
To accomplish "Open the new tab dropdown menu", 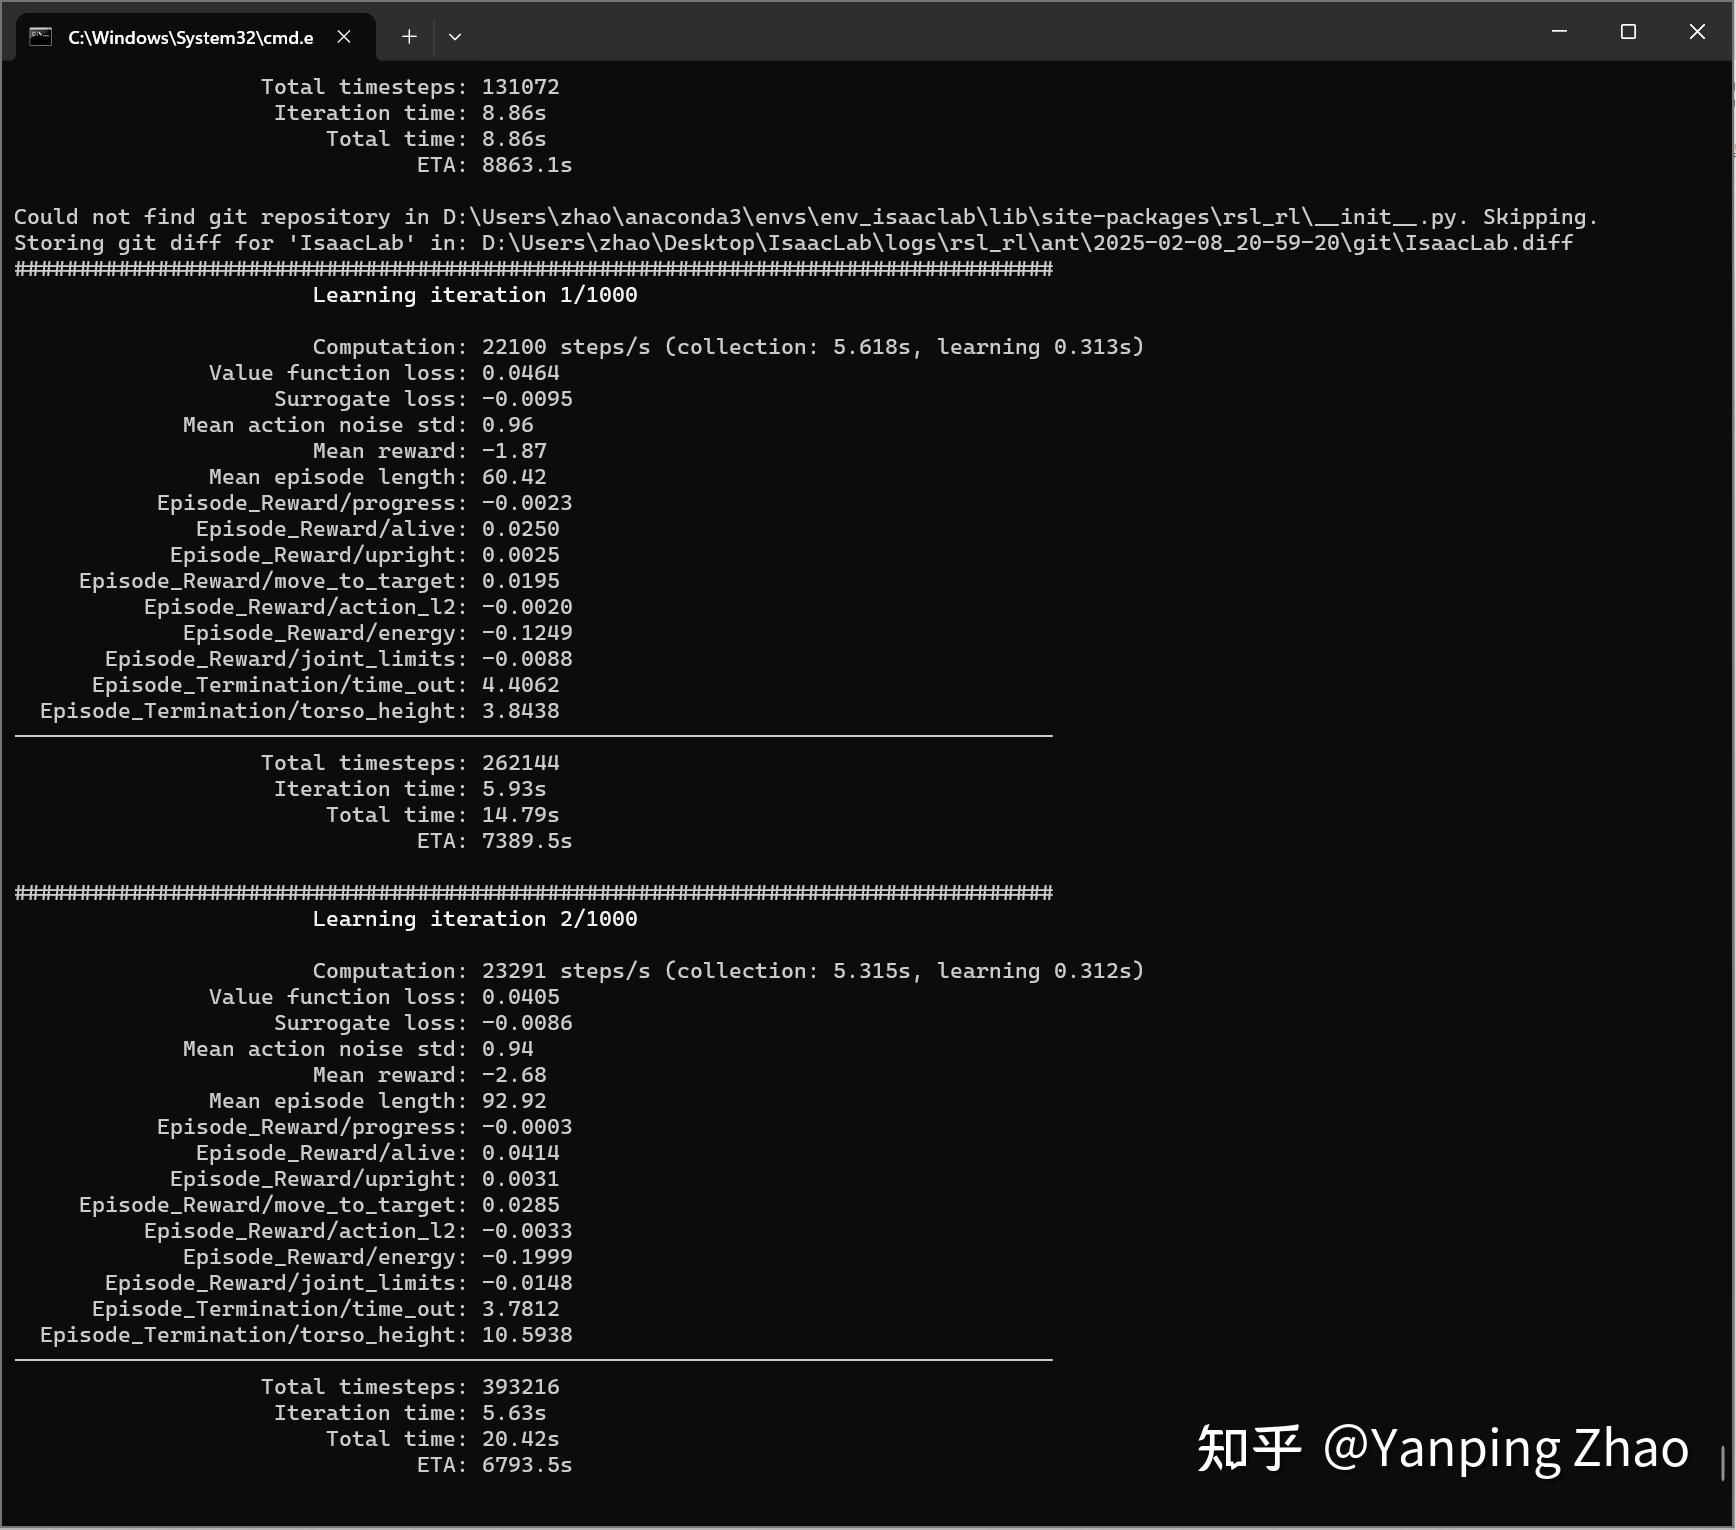I will (x=455, y=36).
